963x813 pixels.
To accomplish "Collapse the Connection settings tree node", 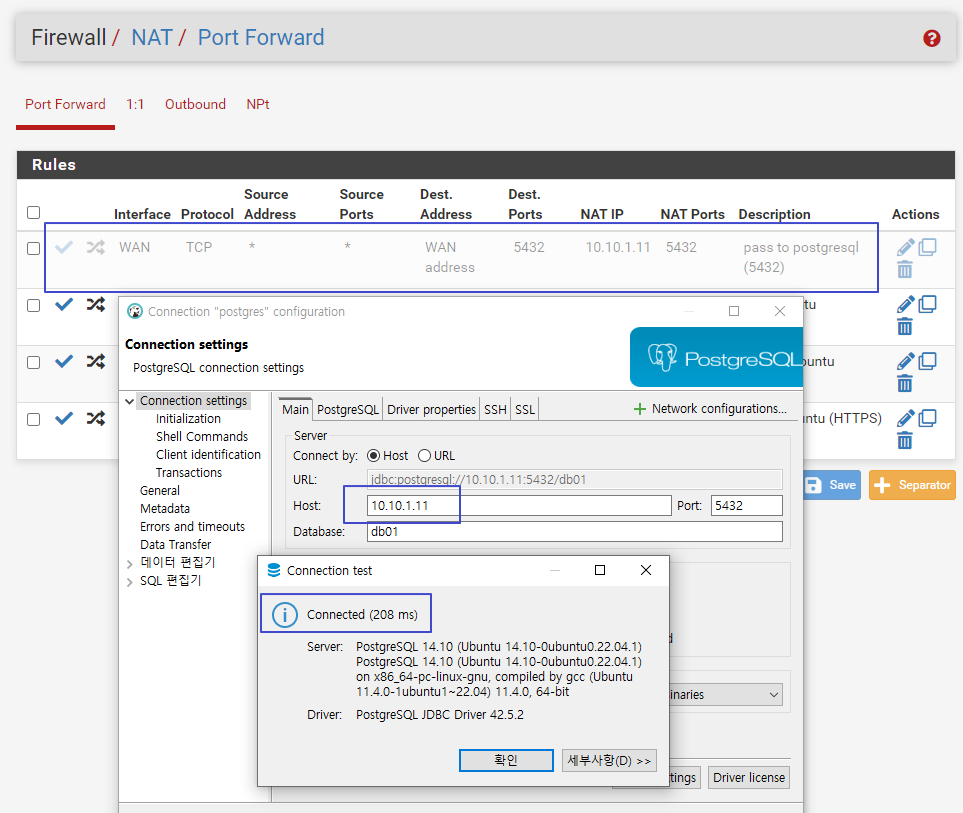I will (x=130, y=401).
